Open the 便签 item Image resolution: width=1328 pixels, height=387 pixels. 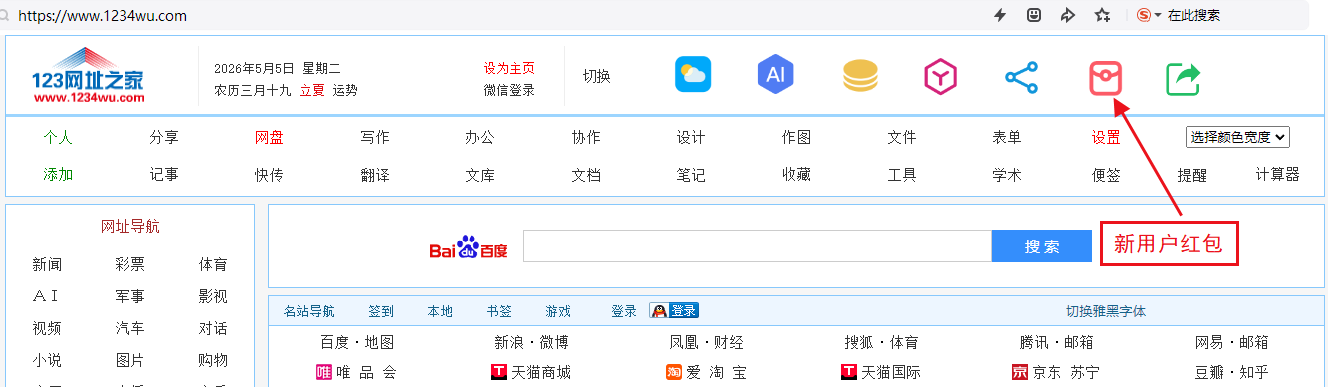click(1106, 175)
